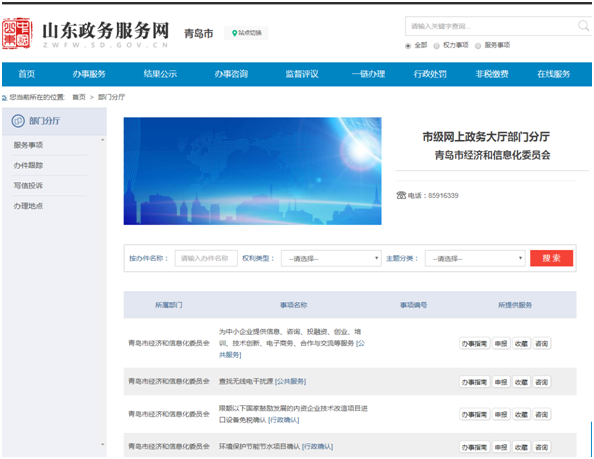Click 收藏 for 进口设备免税确认 row

pos(521,415)
